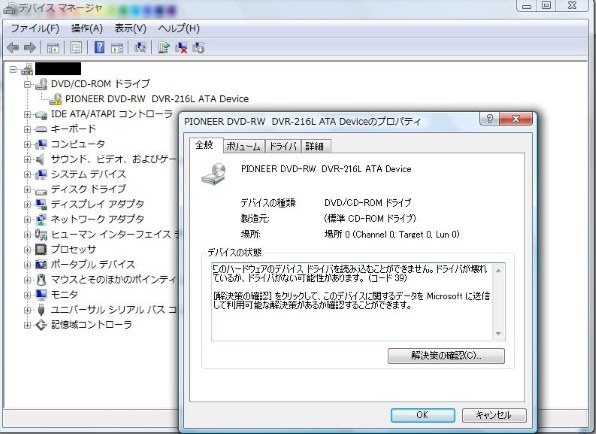The height and width of the screenshot is (434, 596).
Task: Click the システム デバイス icon
Action: coord(41,174)
